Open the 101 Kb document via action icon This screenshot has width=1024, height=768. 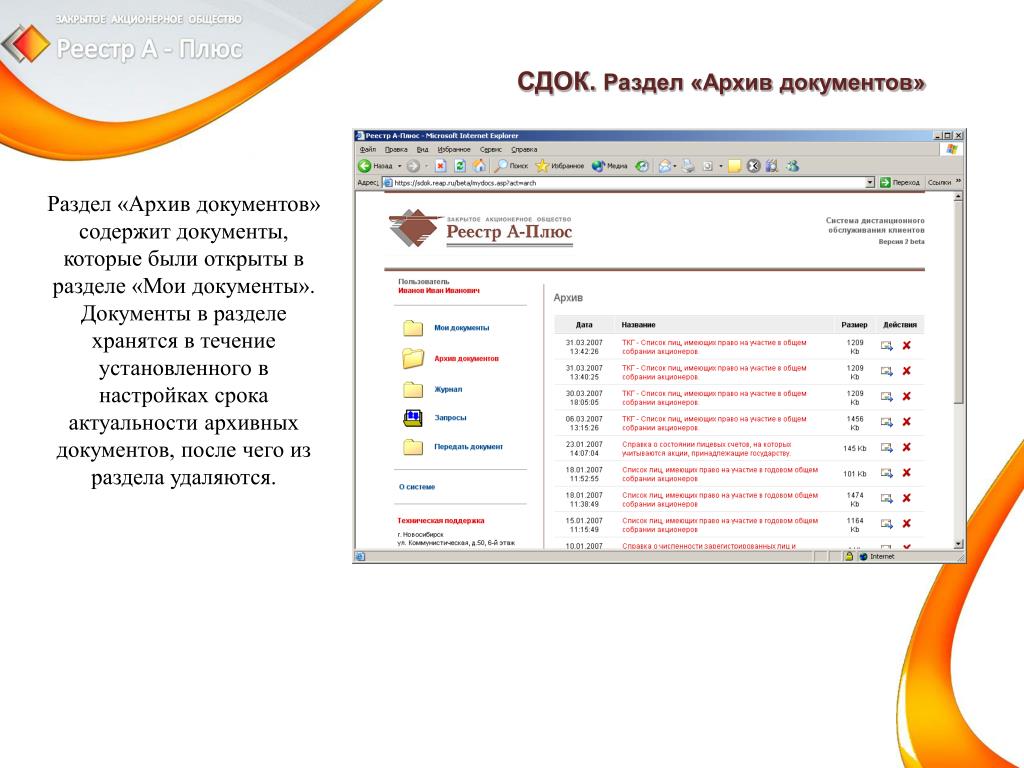click(886, 473)
